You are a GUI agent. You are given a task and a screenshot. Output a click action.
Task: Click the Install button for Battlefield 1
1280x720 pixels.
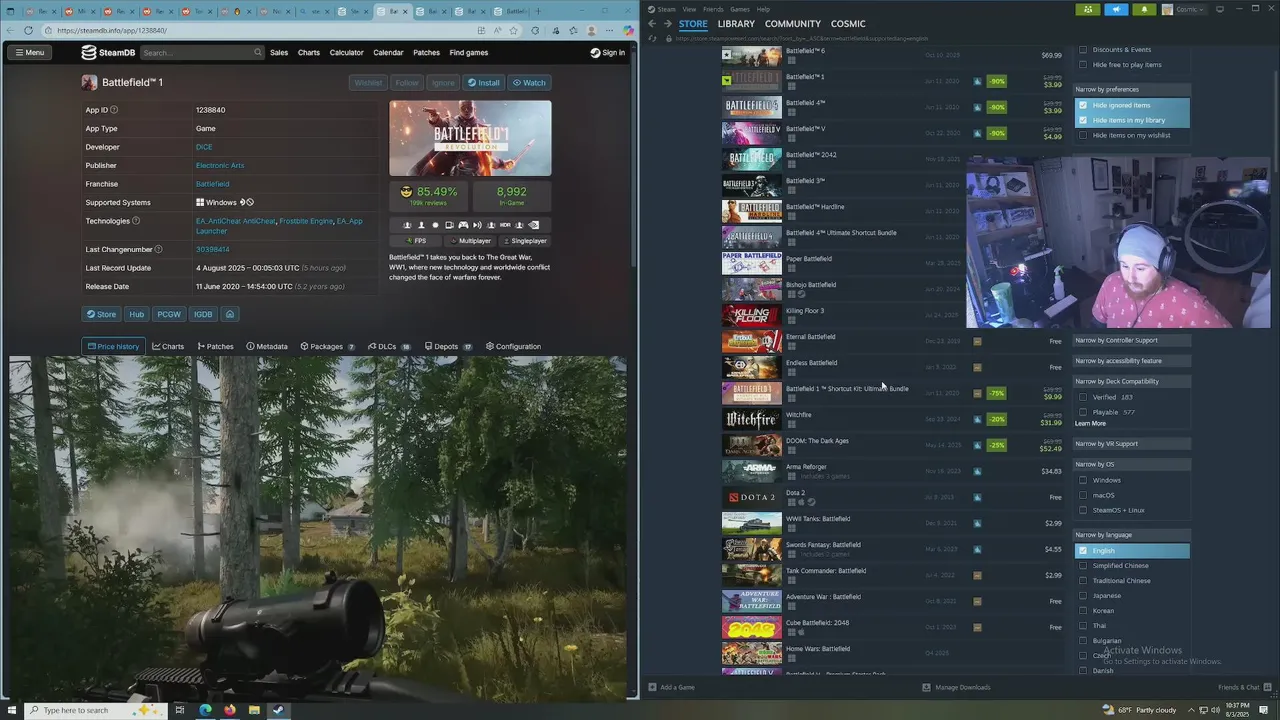(x=484, y=83)
